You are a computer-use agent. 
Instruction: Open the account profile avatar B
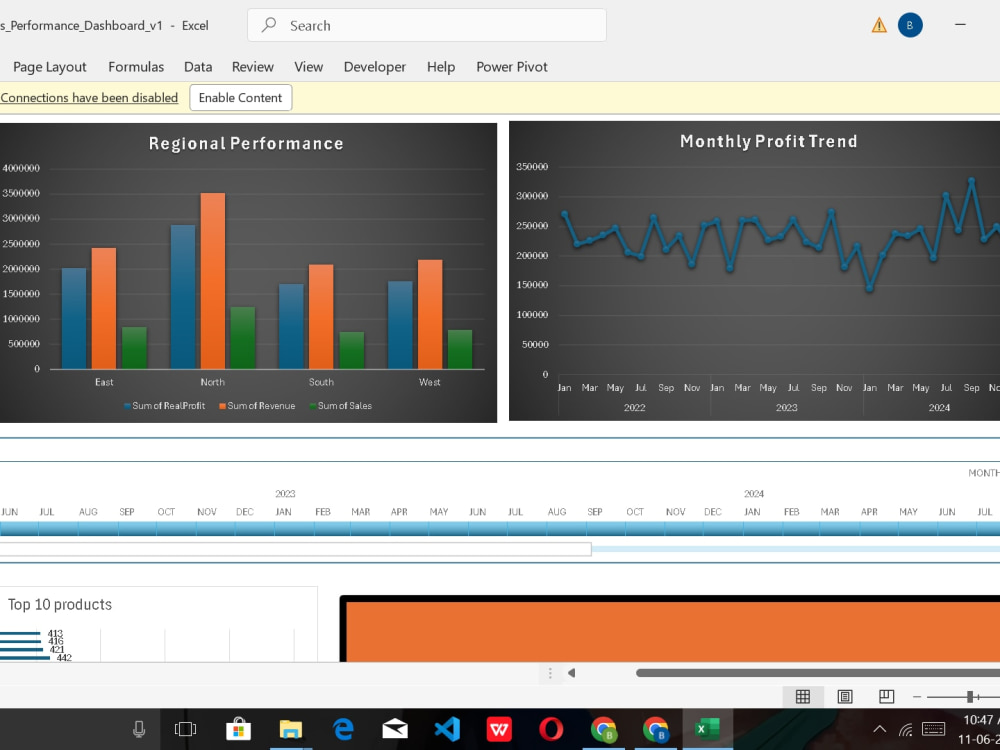(x=910, y=26)
